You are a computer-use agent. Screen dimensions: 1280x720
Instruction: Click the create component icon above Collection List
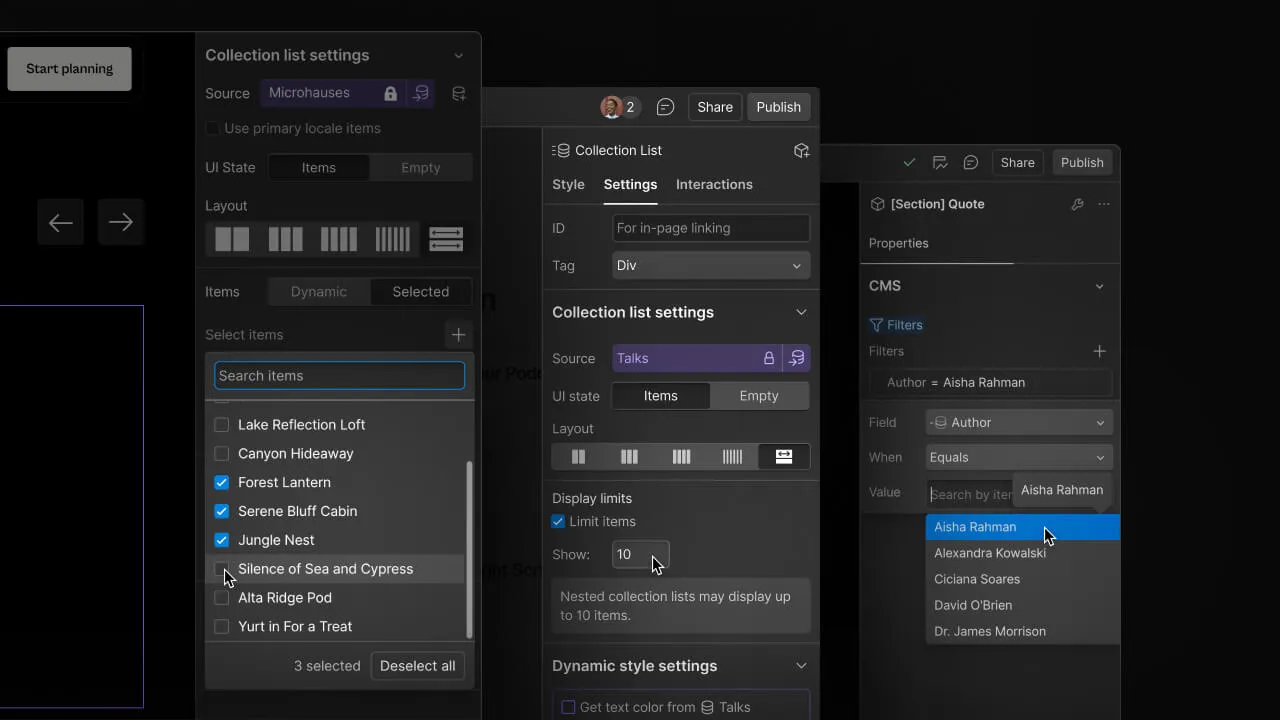click(x=801, y=150)
